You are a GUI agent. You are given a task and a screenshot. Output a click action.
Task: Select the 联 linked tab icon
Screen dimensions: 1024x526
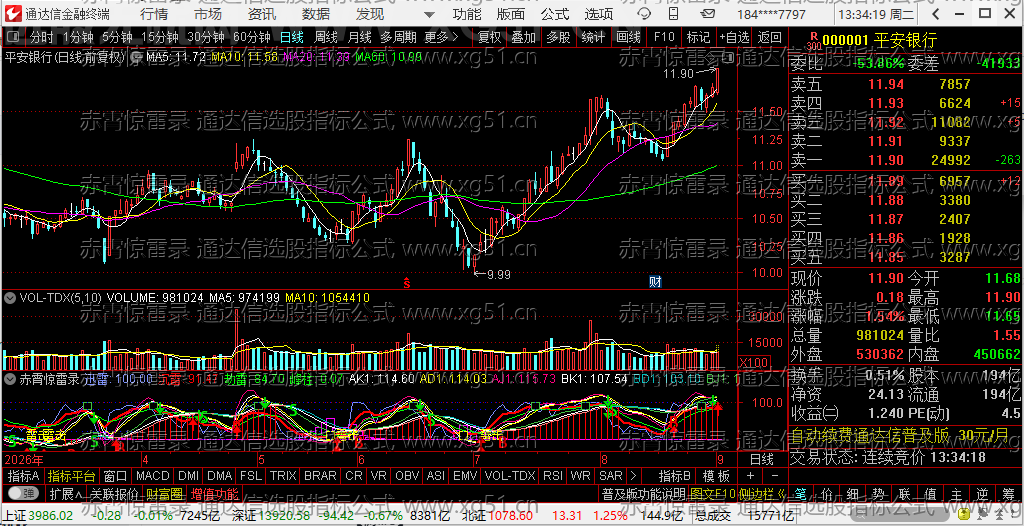coord(905,493)
